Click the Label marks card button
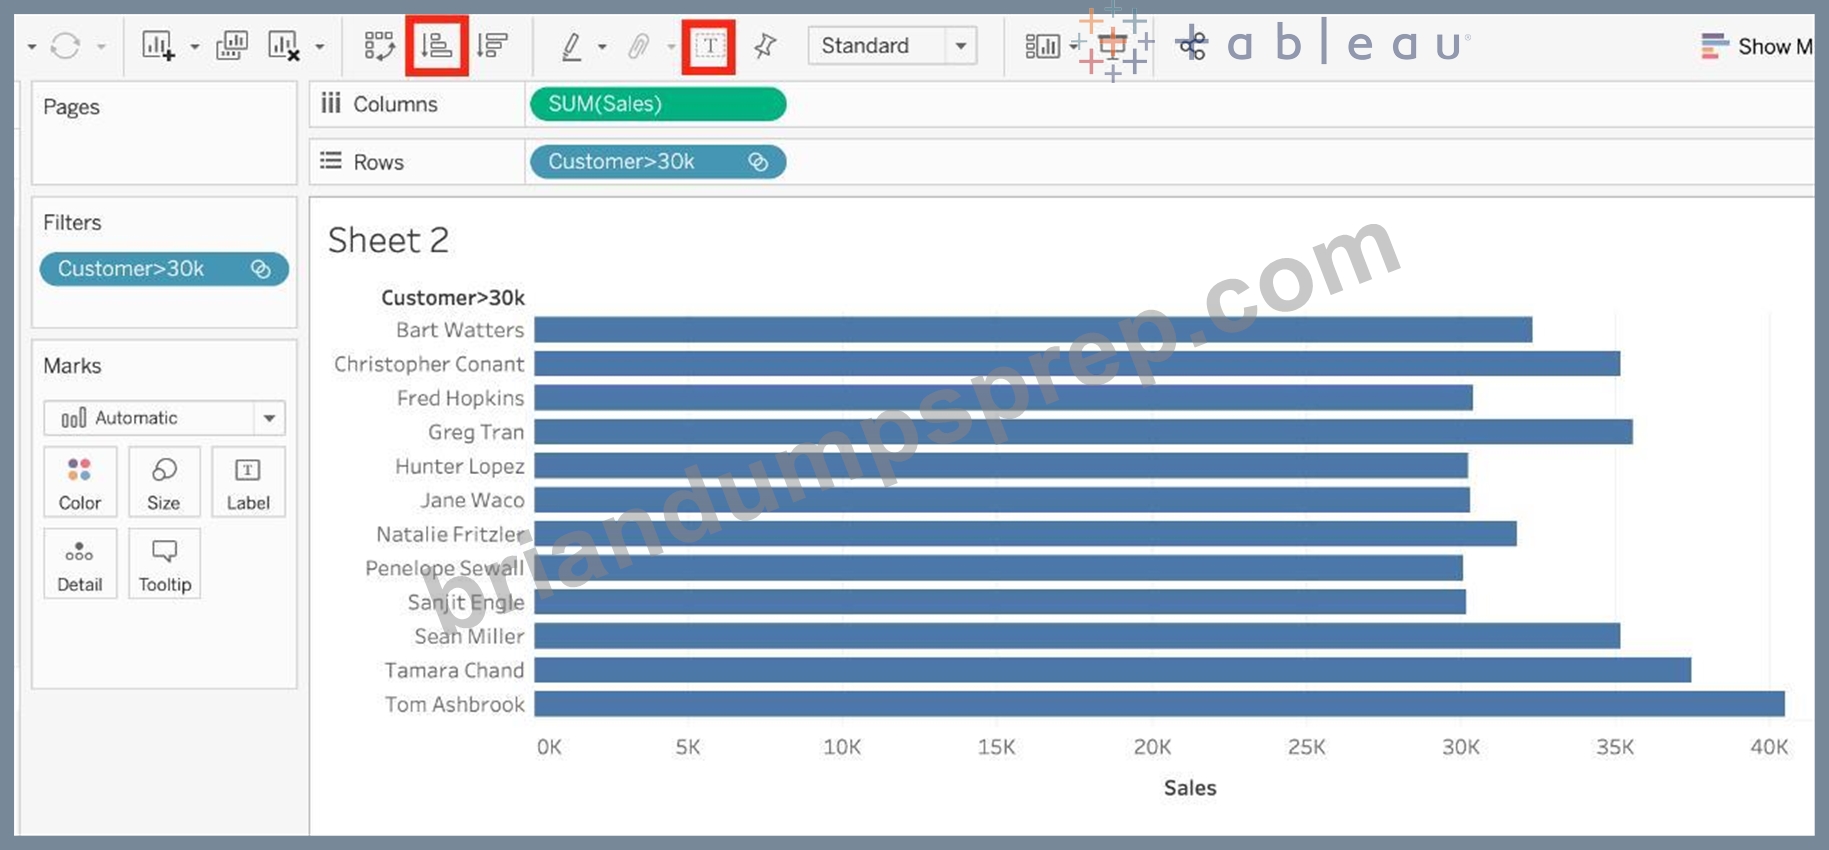 pos(248,482)
